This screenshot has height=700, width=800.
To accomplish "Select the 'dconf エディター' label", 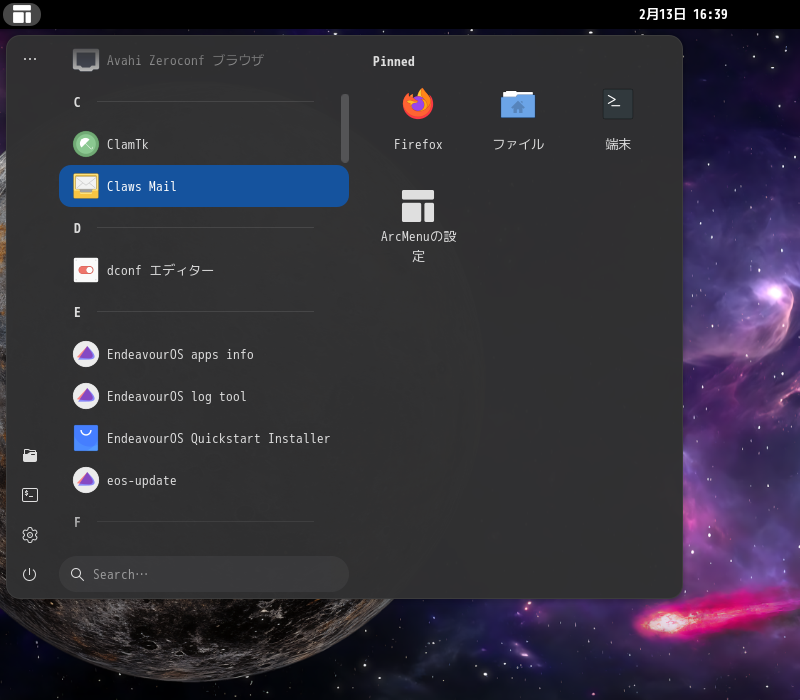I will [x=160, y=270].
